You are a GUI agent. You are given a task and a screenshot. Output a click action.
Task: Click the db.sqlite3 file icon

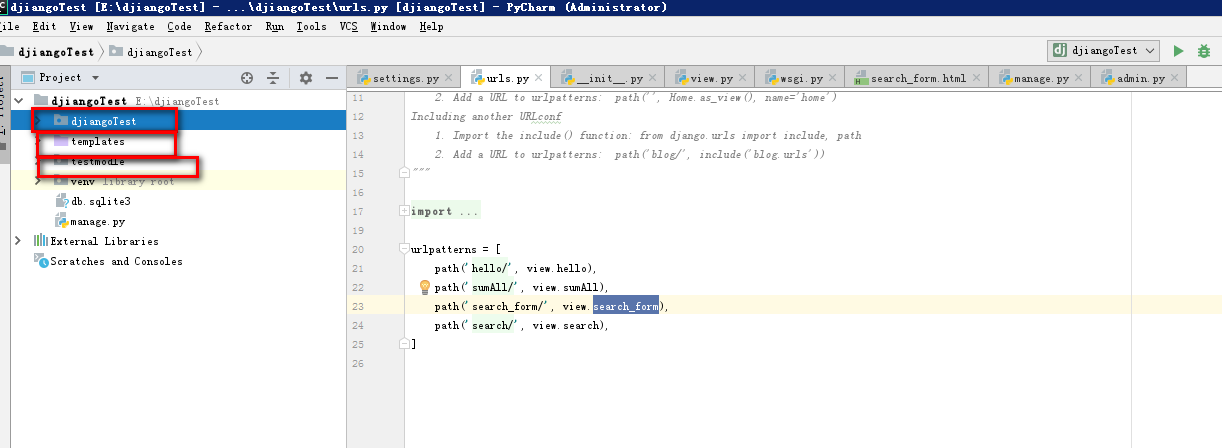(x=62, y=201)
